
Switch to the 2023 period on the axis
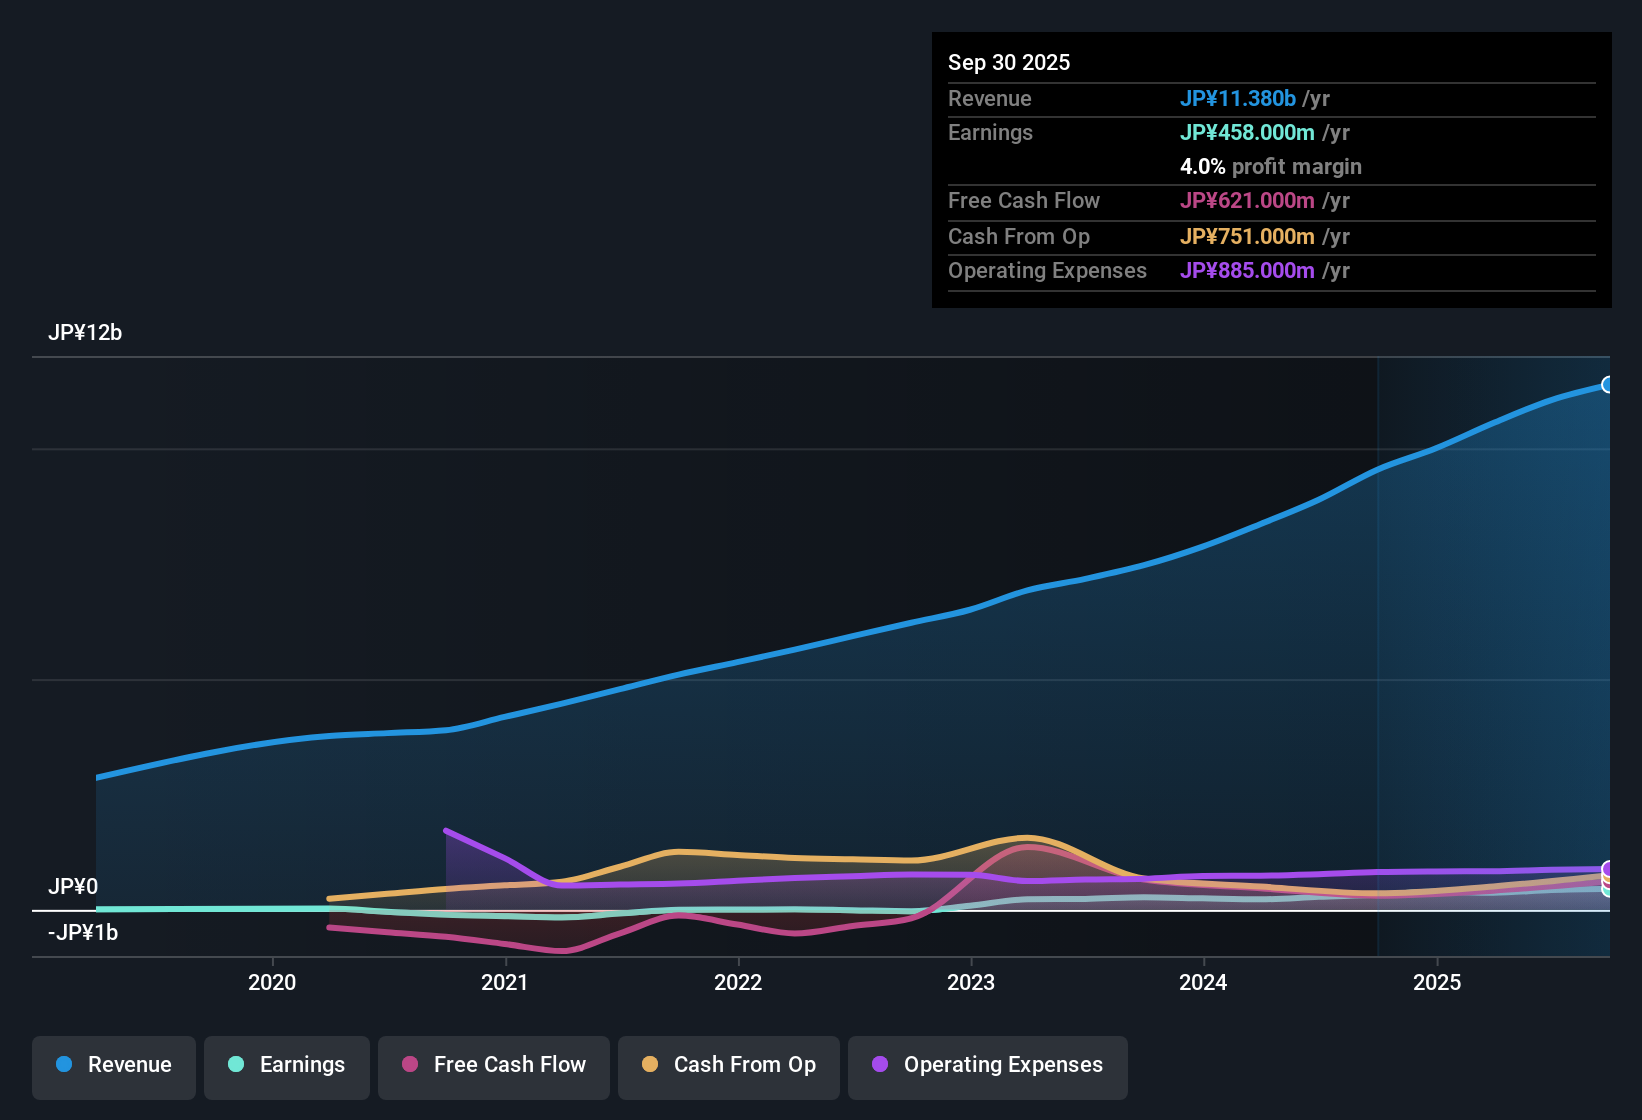pyautogui.click(x=972, y=983)
